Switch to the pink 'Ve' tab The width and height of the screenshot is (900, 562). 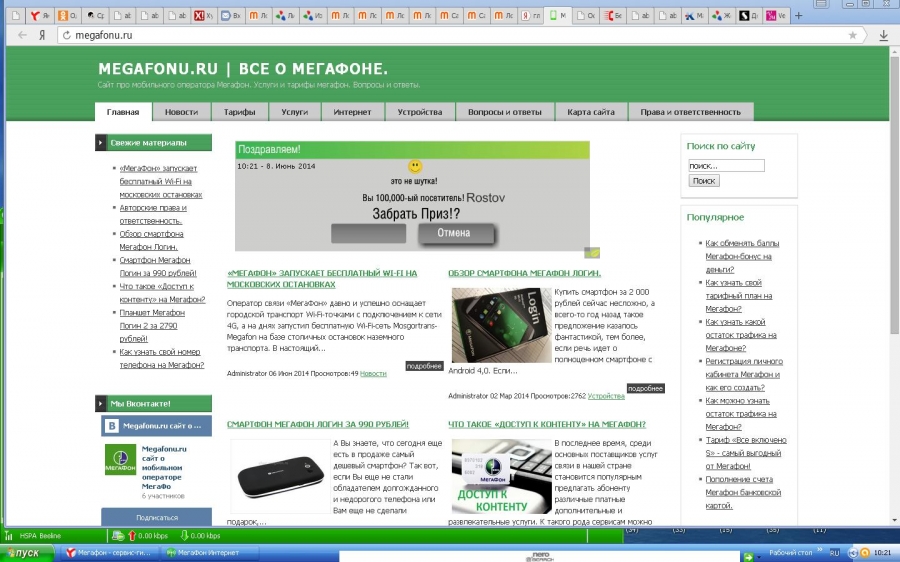pyautogui.click(x=775, y=15)
